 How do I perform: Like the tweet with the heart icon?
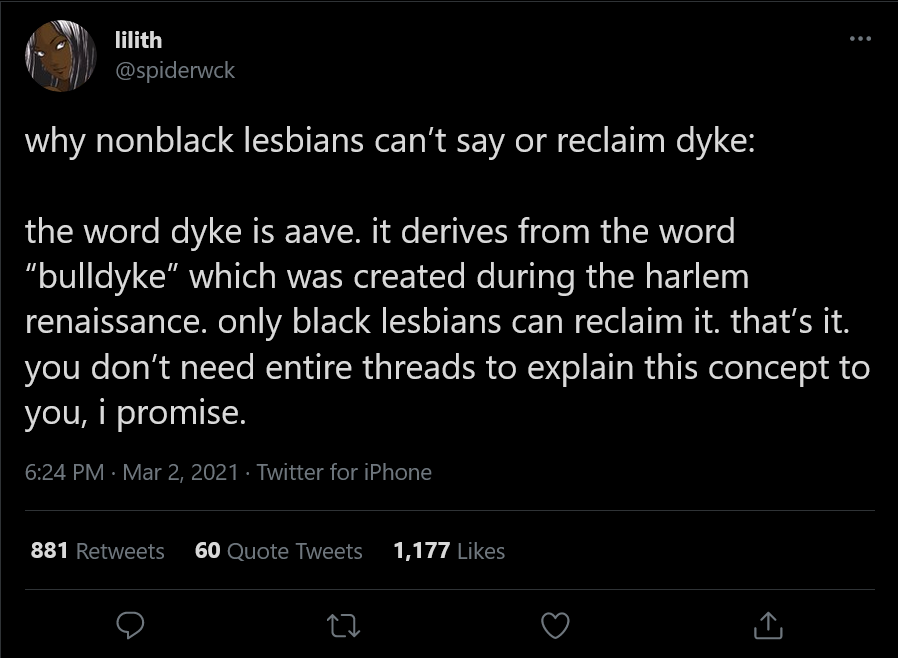[x=556, y=625]
